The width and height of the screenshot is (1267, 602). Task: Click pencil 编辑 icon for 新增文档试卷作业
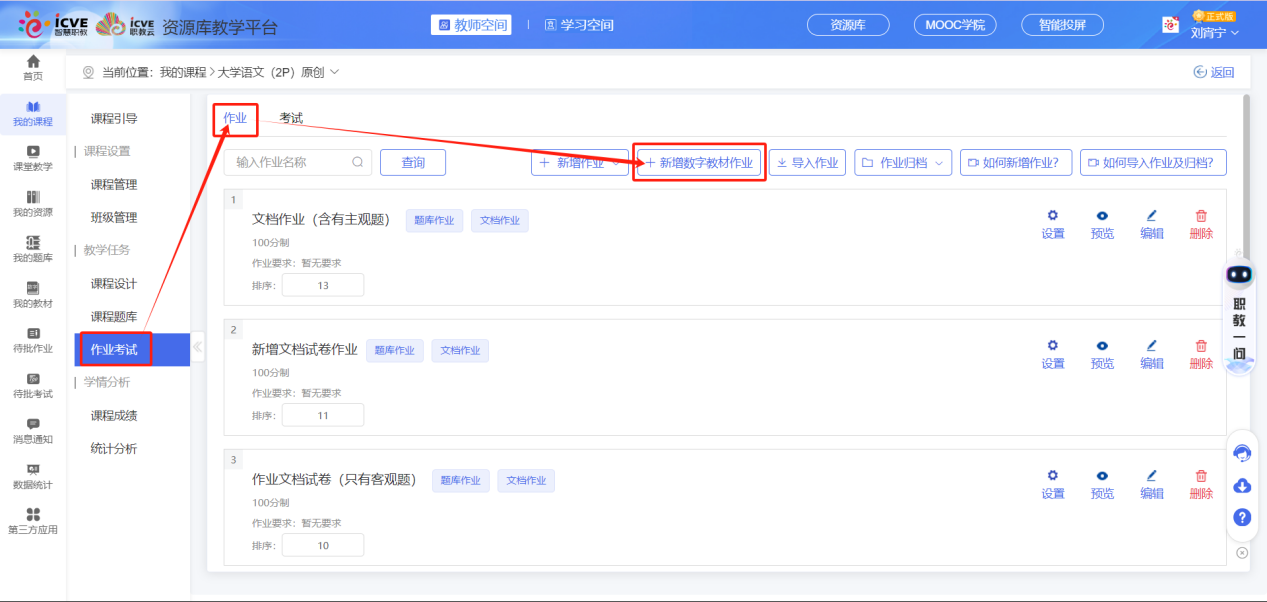pos(1151,346)
